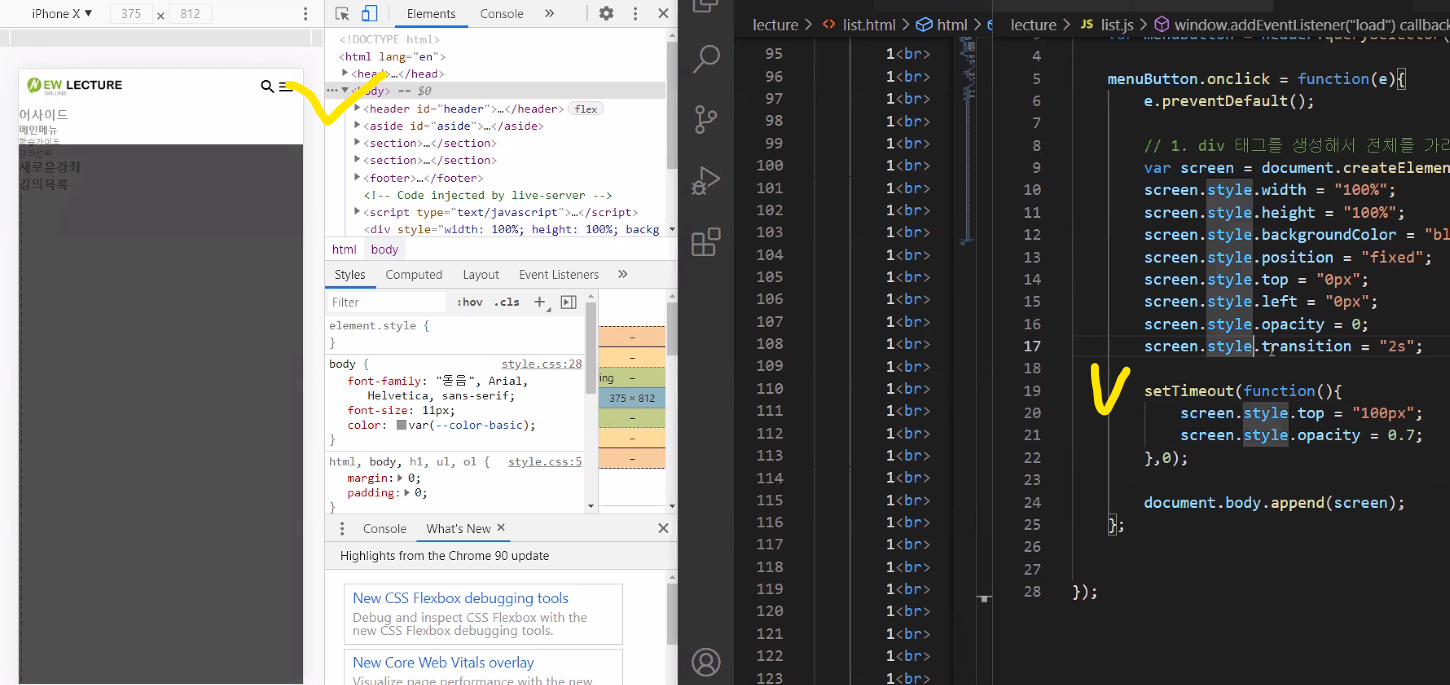
Task: Open the Layout tab
Action: (481, 275)
